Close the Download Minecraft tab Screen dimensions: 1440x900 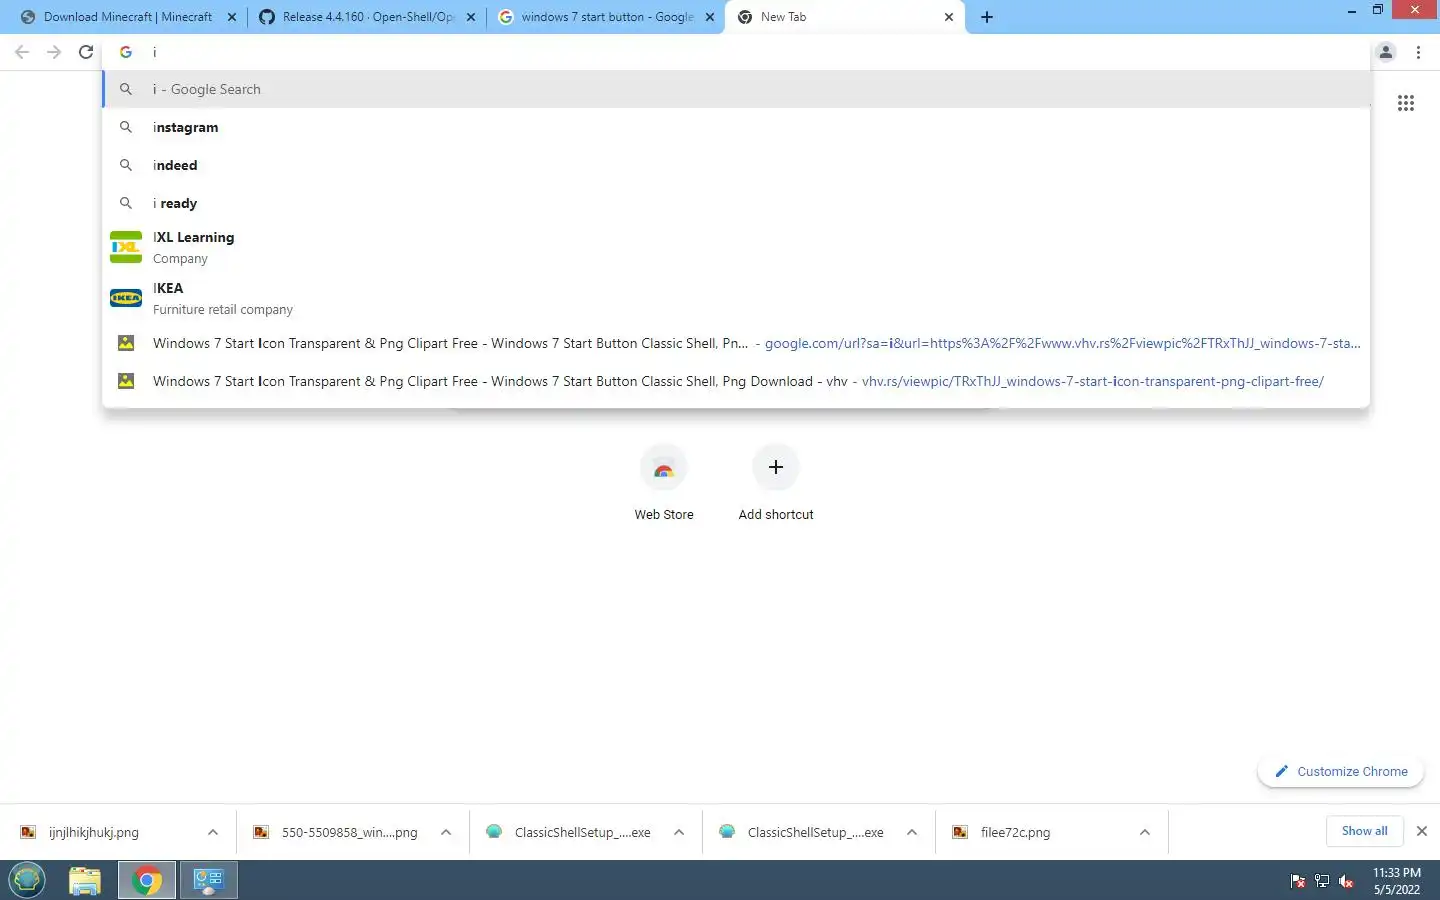click(x=232, y=17)
